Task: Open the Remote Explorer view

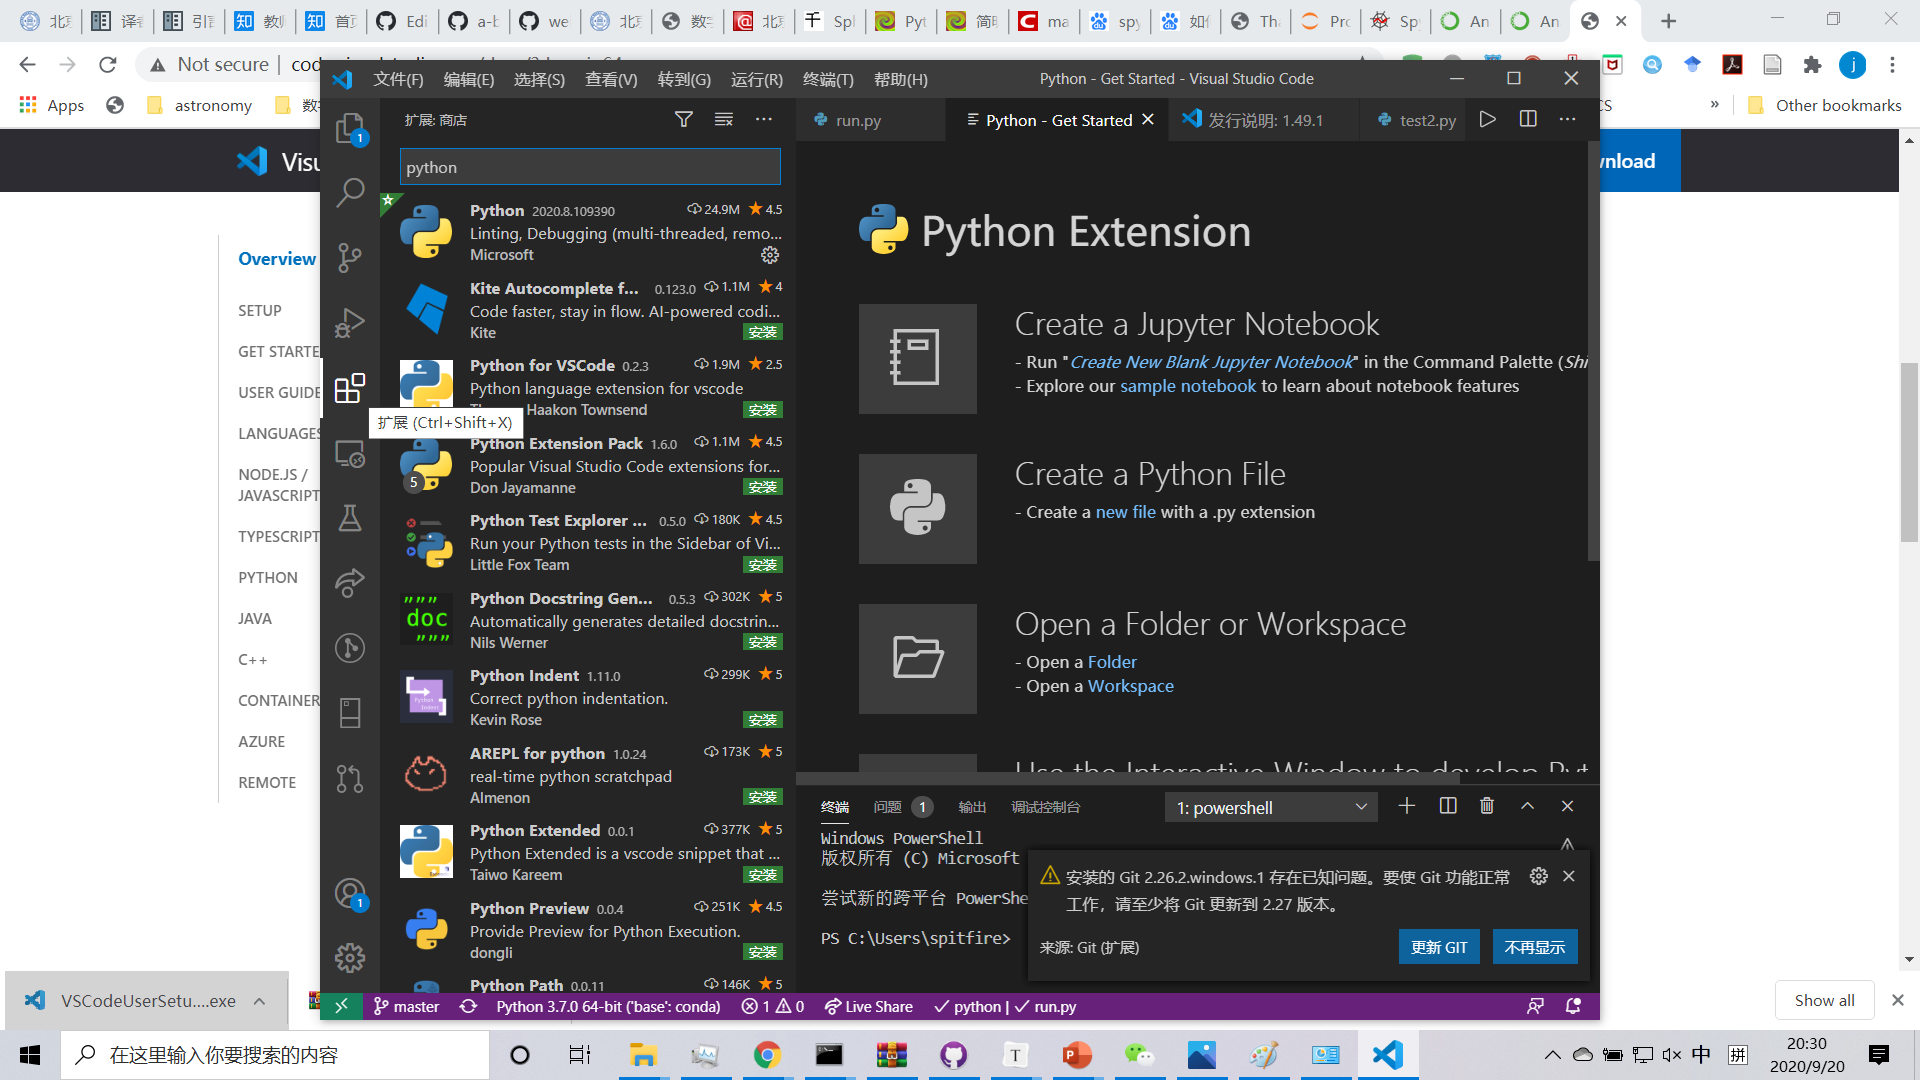Action: coord(350,453)
